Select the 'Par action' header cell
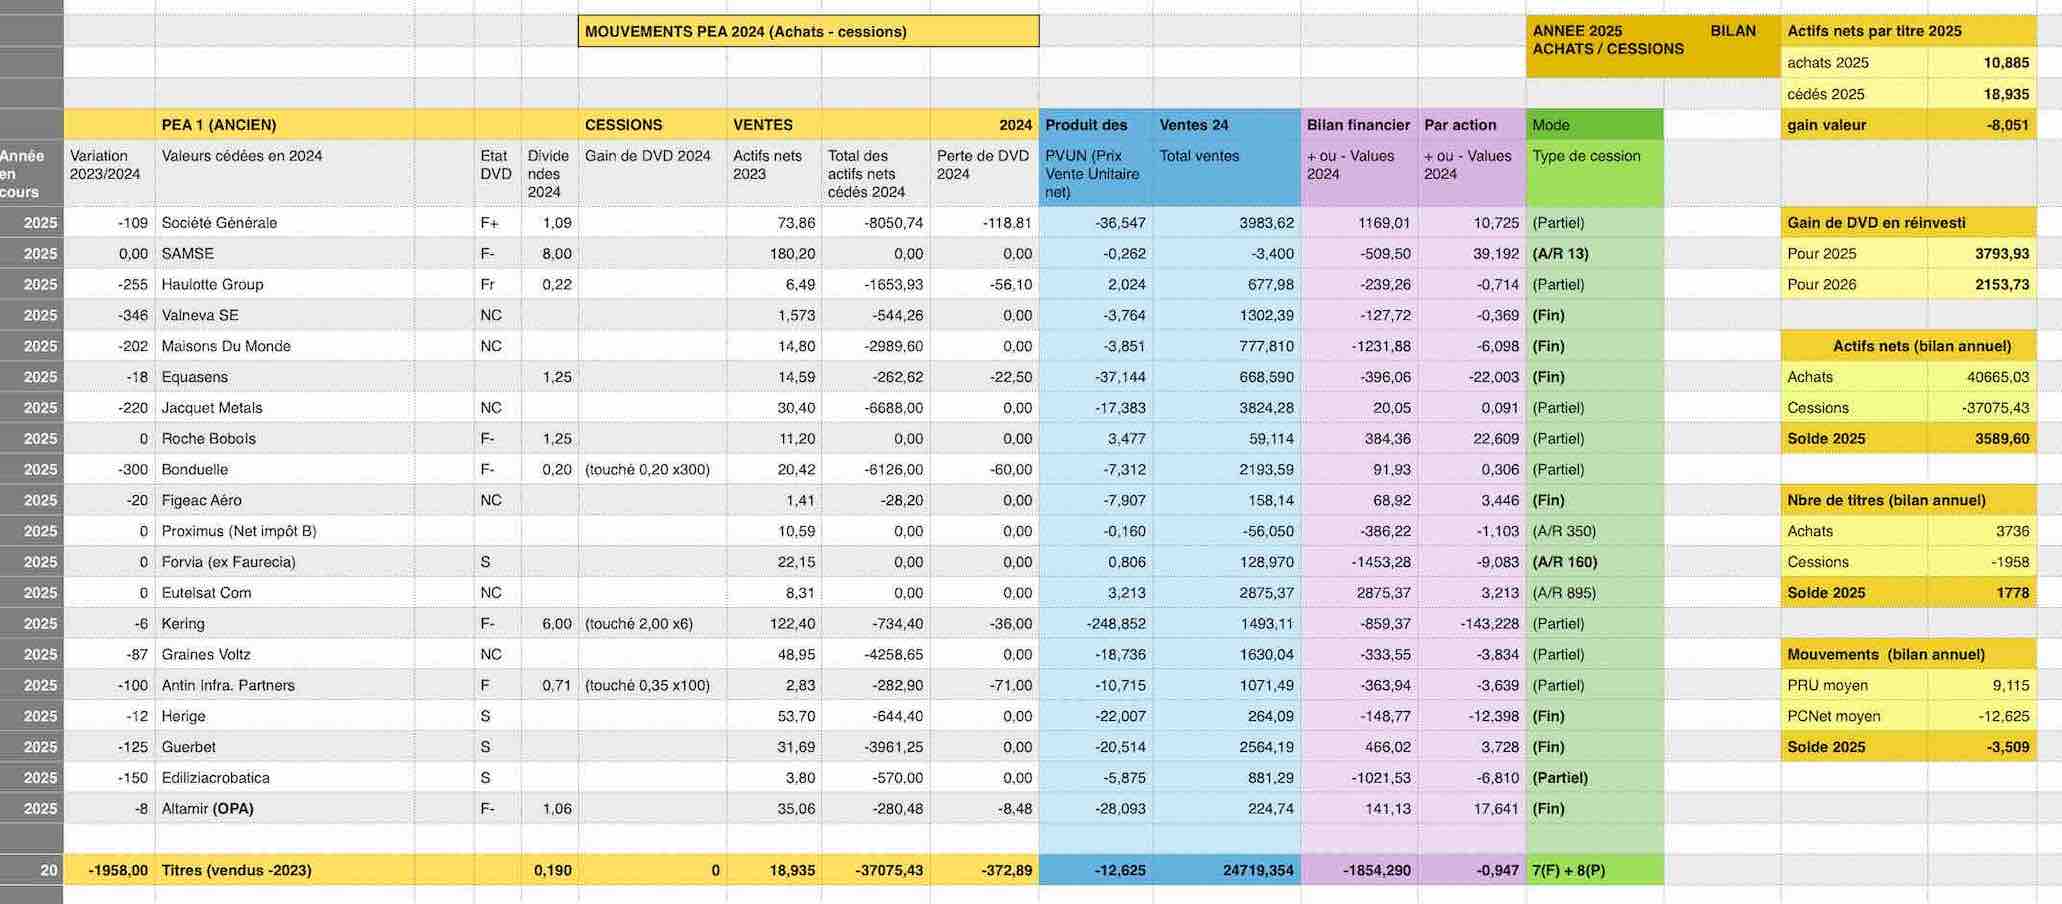Viewport: 2062px width, 904px height. point(1472,125)
